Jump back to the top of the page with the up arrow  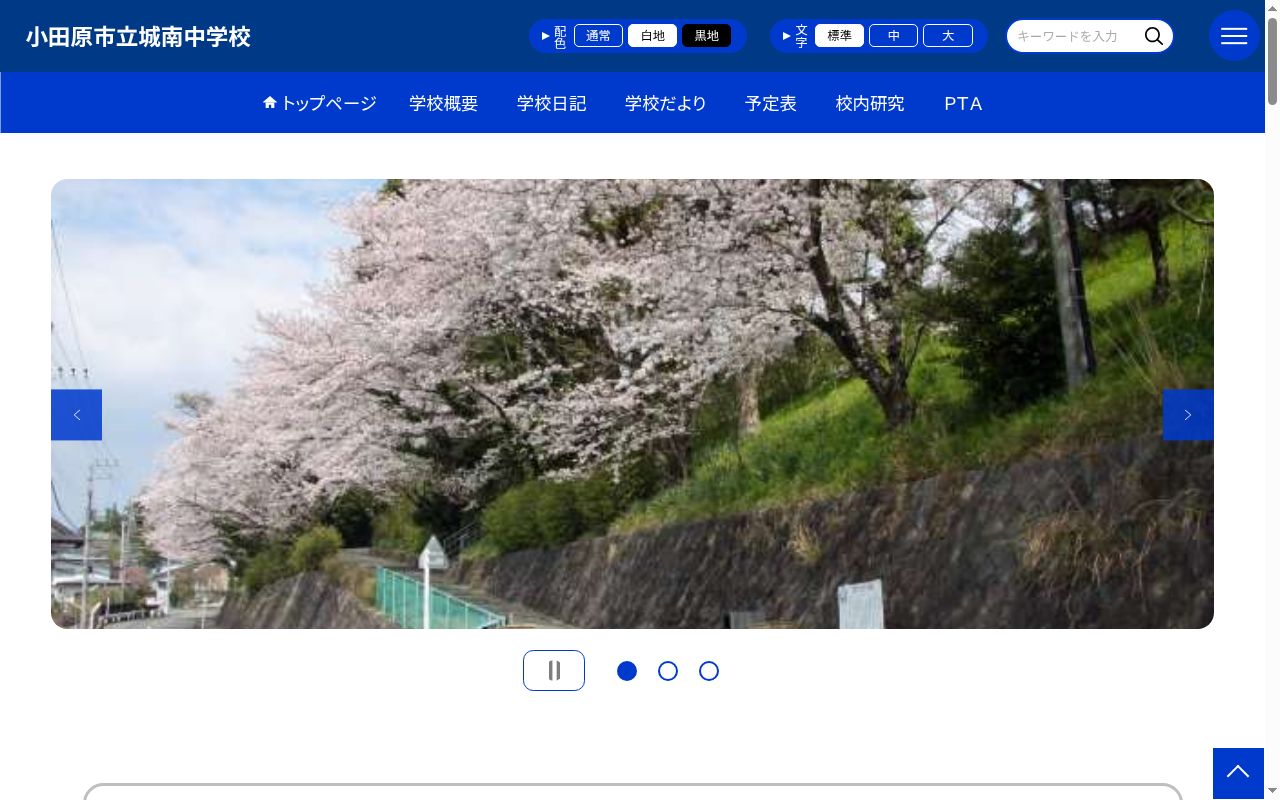1238,773
